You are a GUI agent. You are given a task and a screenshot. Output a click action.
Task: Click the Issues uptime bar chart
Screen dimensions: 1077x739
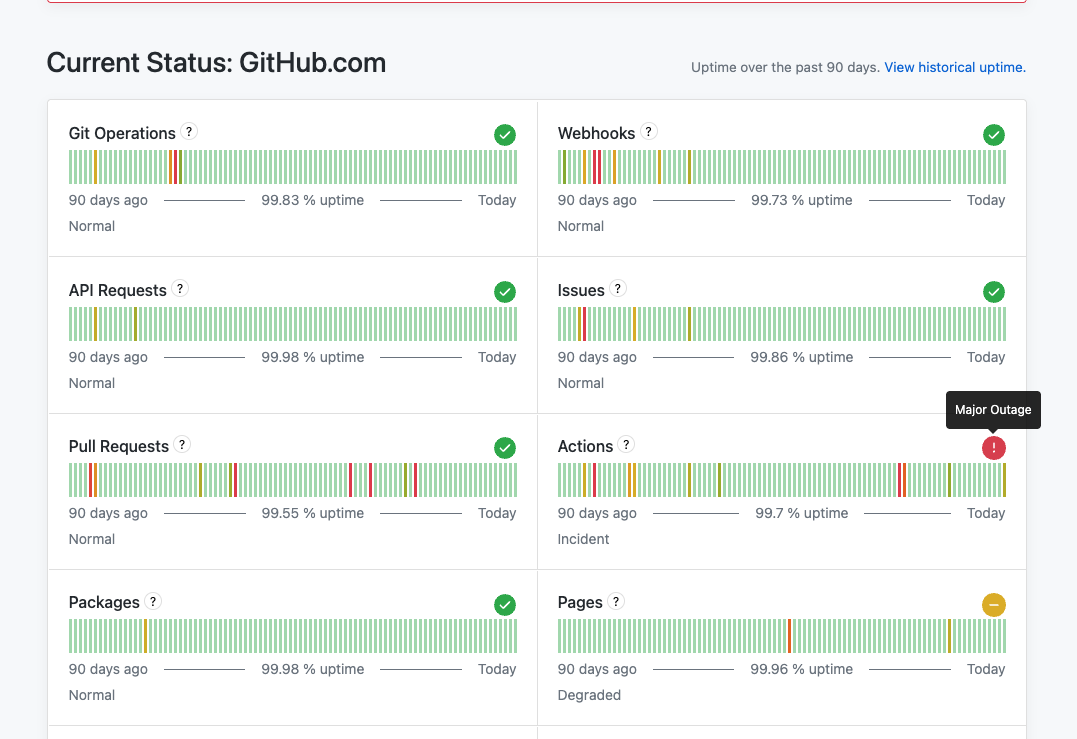782,324
